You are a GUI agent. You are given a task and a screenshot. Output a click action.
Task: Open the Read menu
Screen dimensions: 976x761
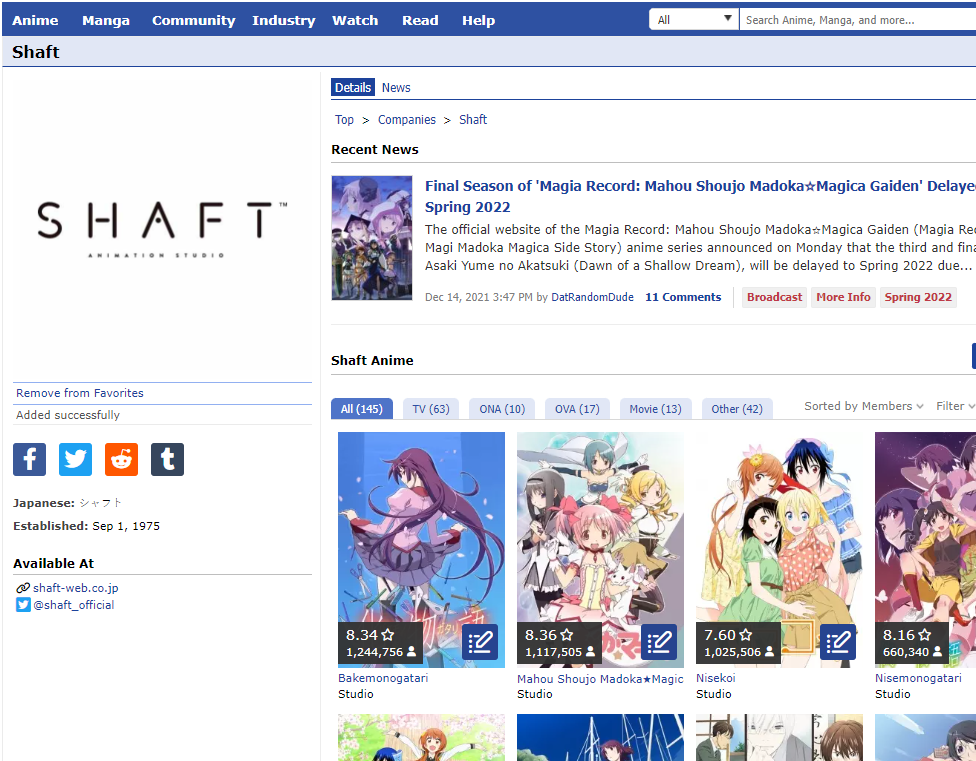tap(420, 21)
